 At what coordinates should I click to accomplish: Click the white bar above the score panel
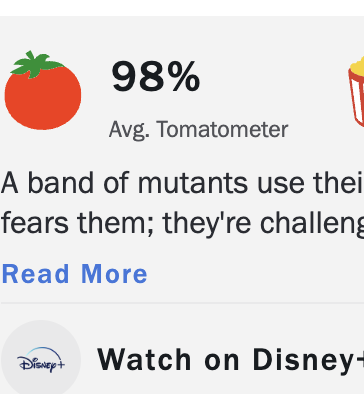coord(182,8)
